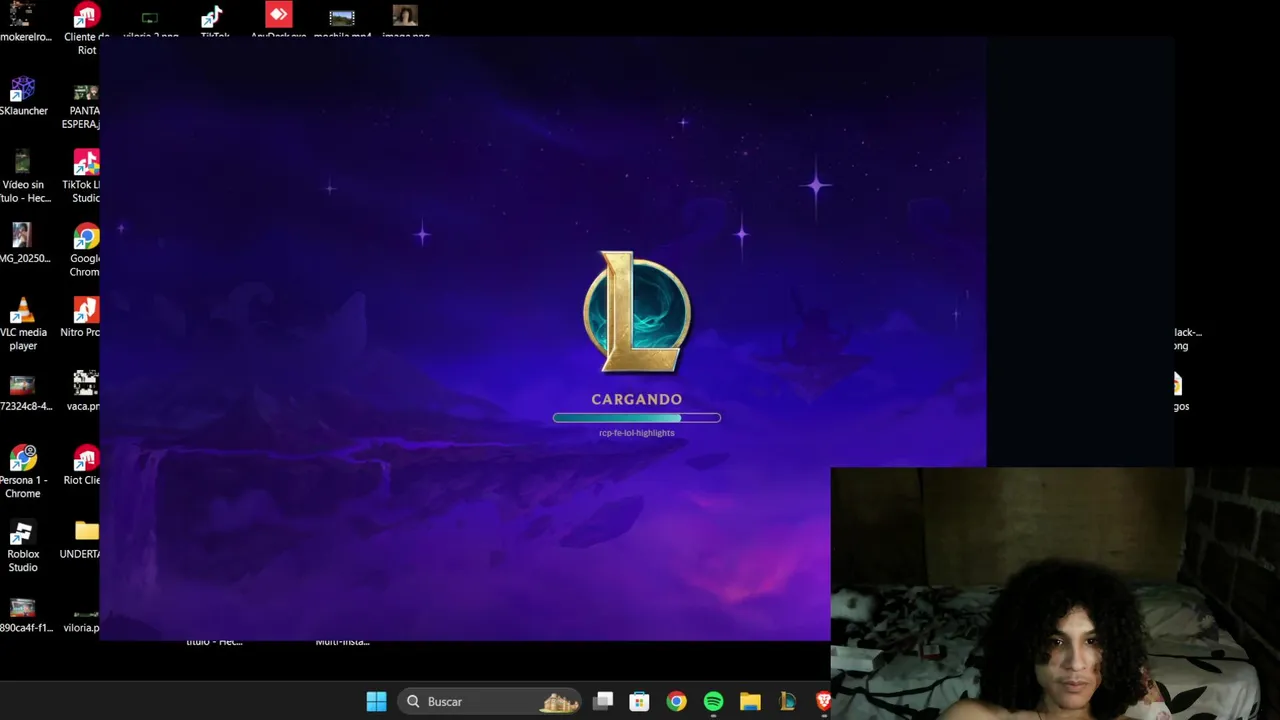Click the rcp-fe-lol-highlights loading status text
Image resolution: width=1280 pixels, height=720 pixels.
point(637,433)
